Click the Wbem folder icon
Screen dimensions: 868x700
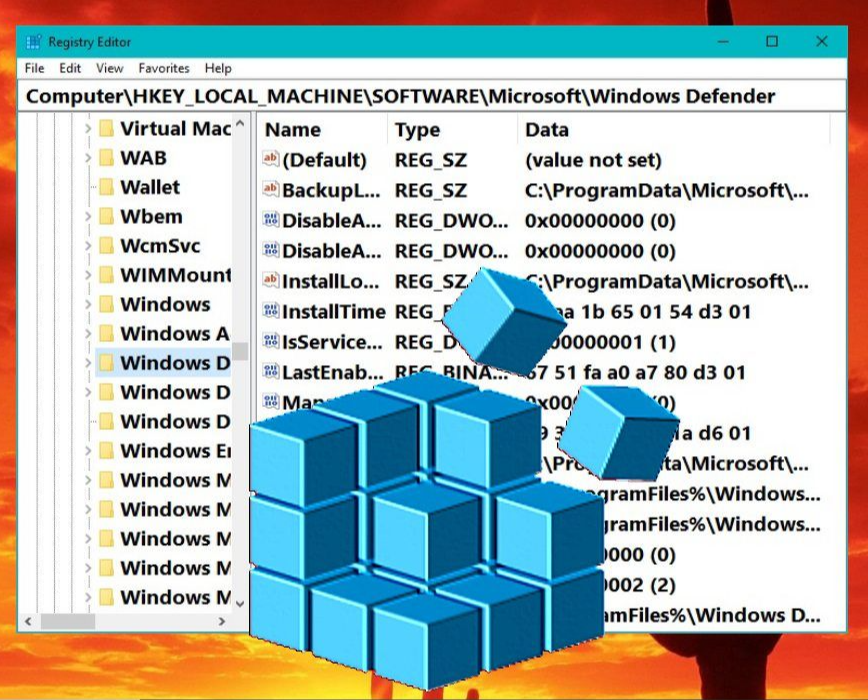[106, 216]
